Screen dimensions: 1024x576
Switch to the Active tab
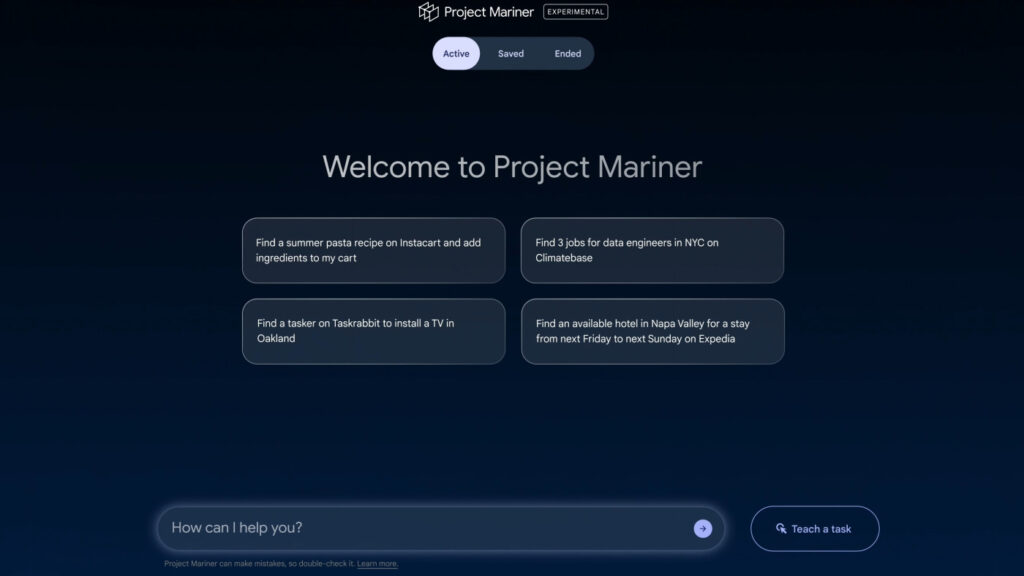pyautogui.click(x=456, y=54)
